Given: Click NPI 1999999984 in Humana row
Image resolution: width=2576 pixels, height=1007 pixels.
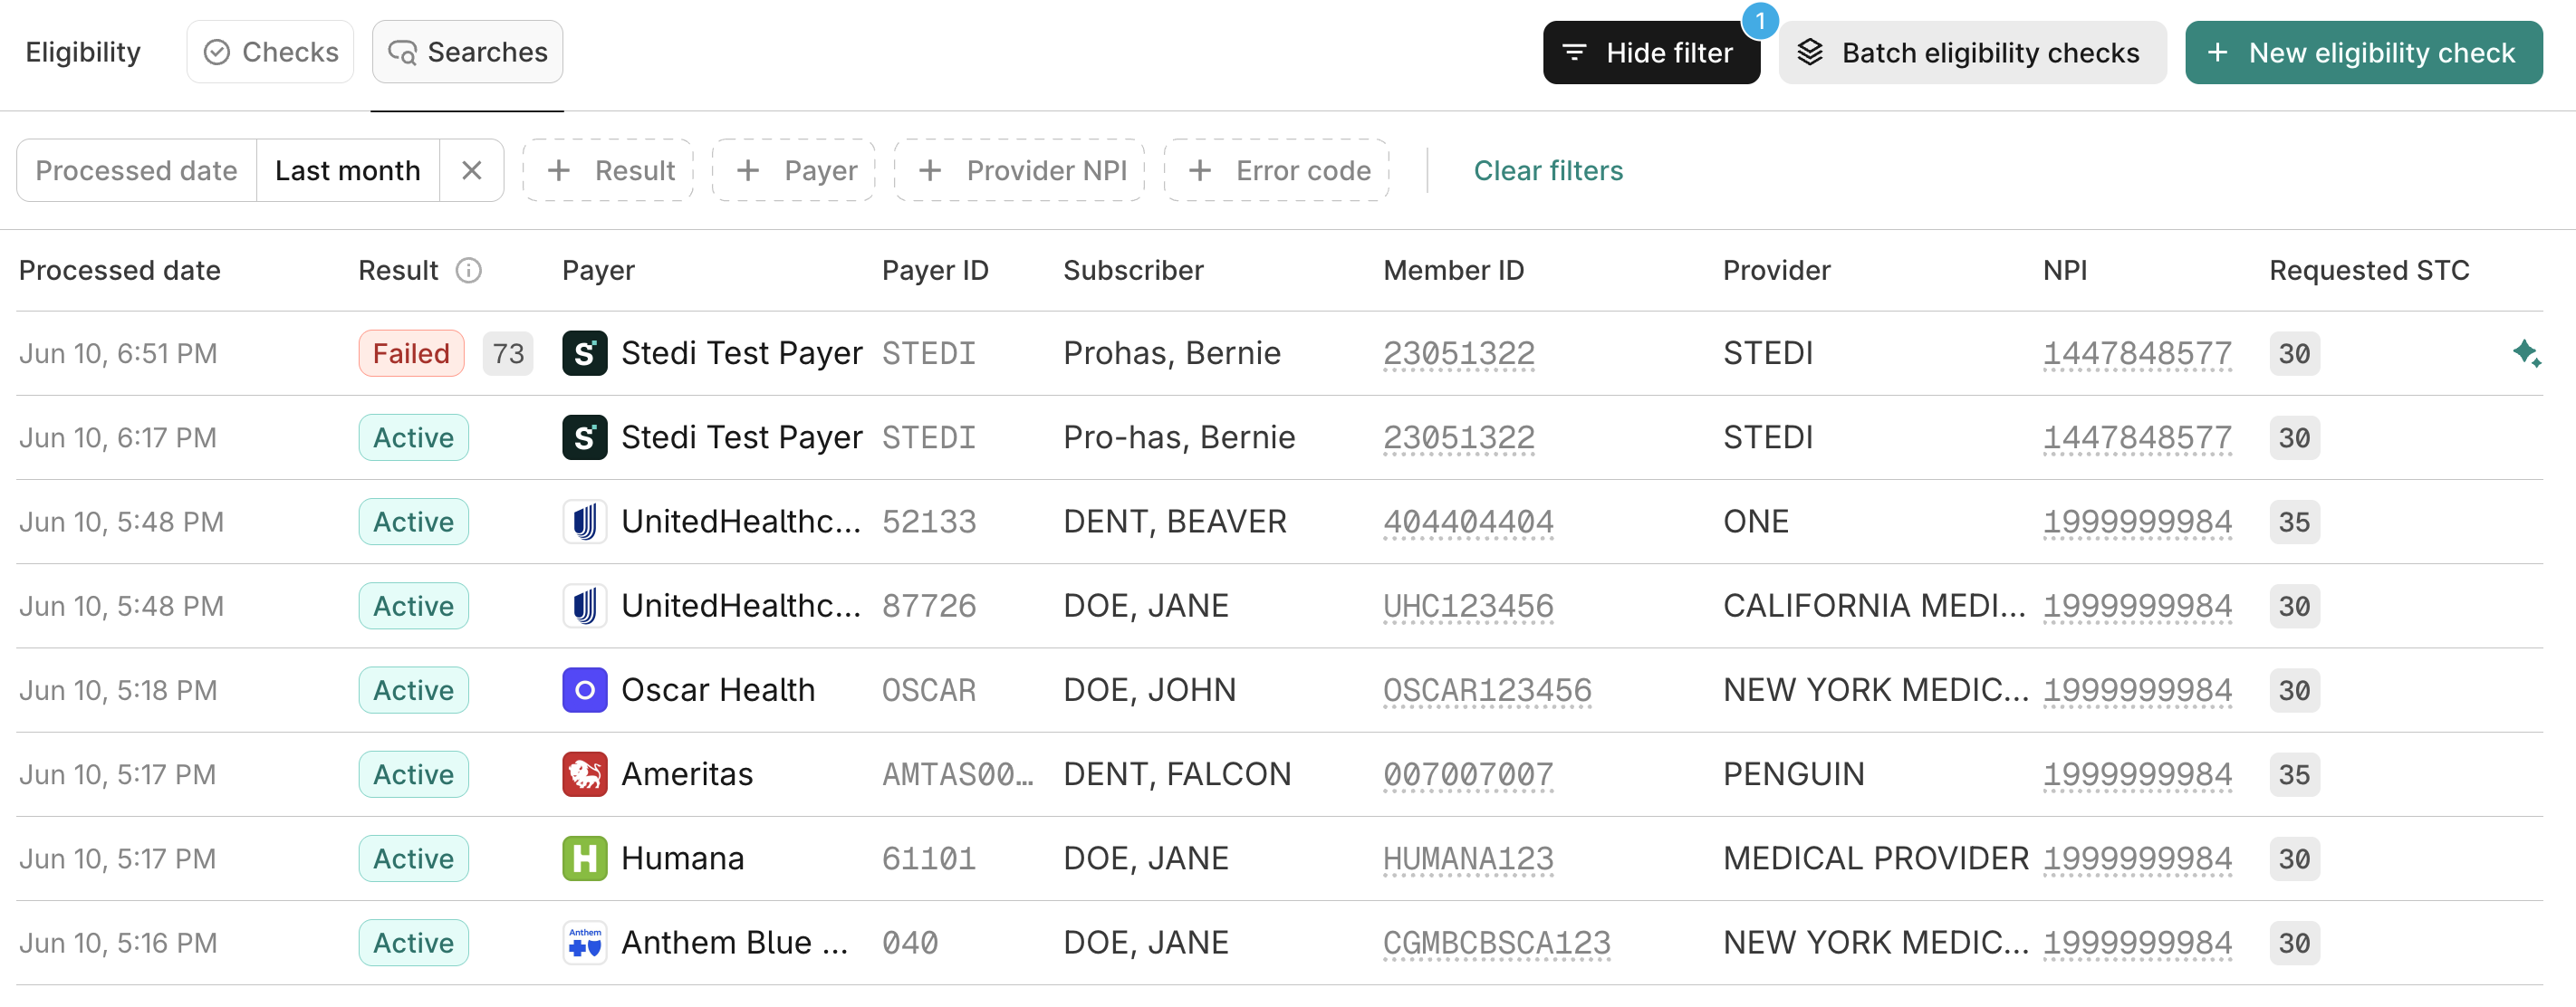Looking at the screenshot, I should click(x=2137, y=859).
